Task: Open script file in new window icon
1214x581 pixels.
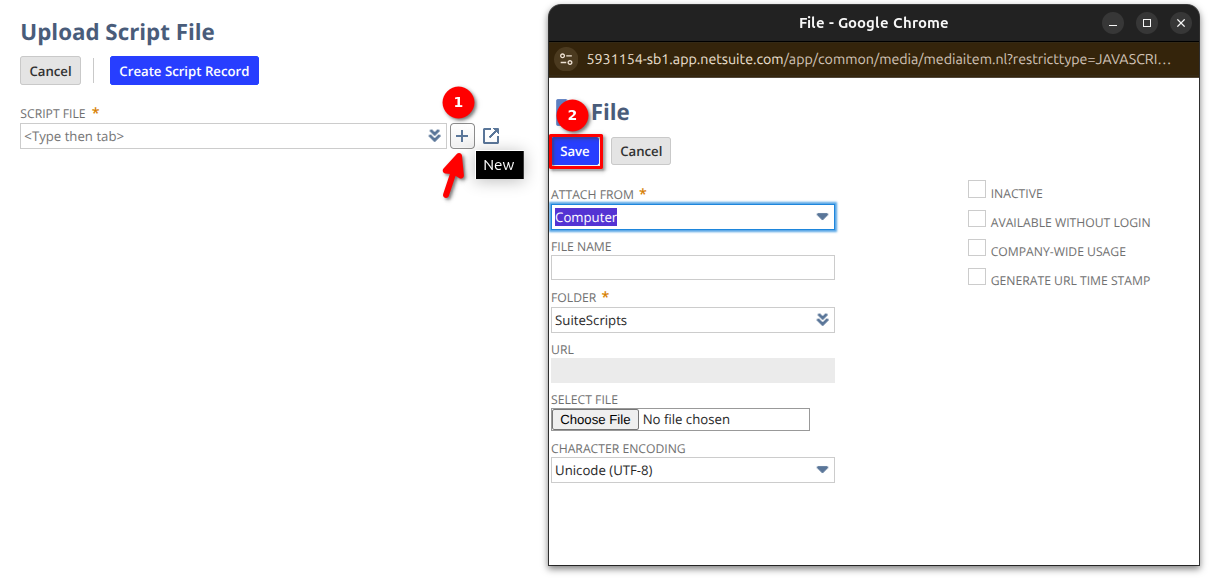Action: coord(491,136)
